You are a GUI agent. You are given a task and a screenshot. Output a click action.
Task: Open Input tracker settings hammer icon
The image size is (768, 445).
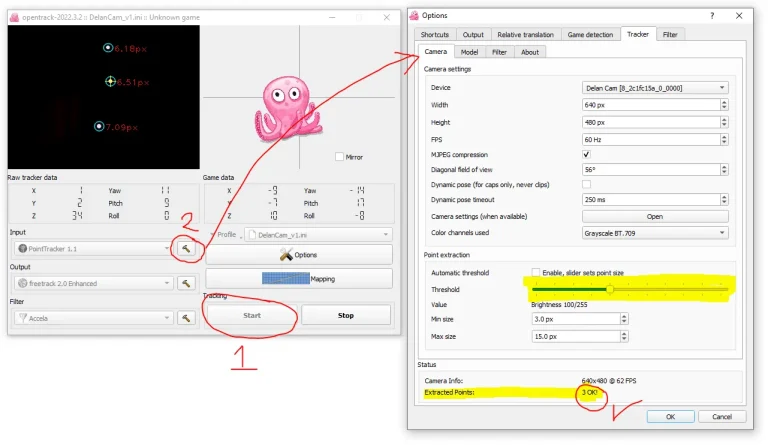point(186,249)
